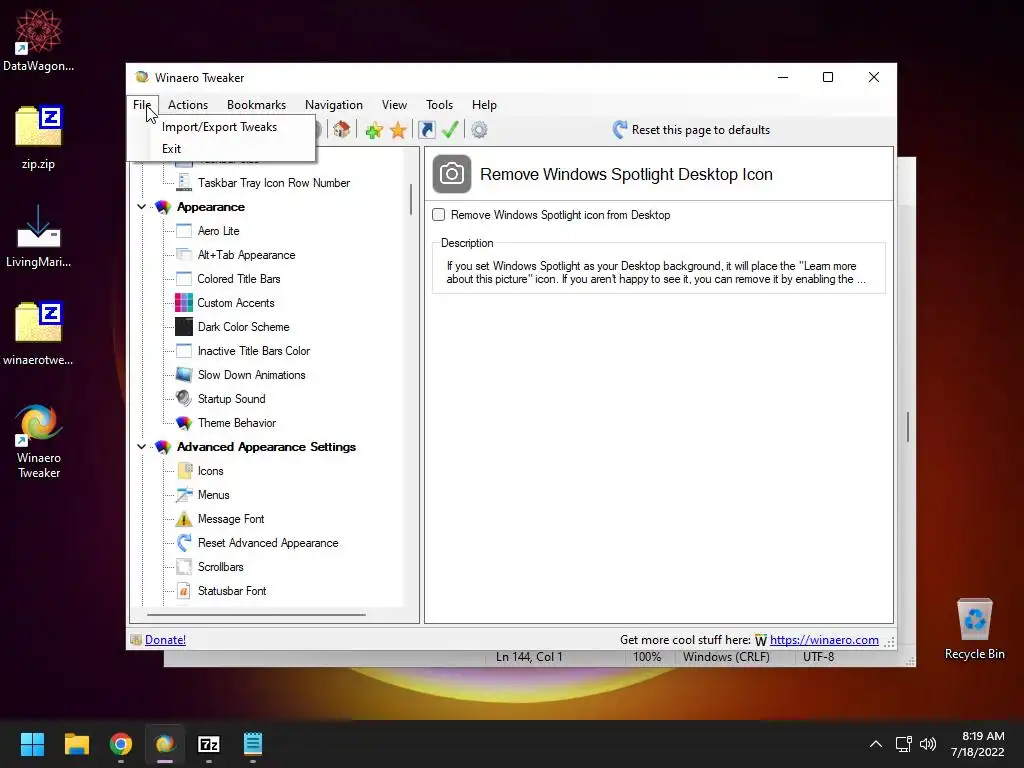Click Windows (CRLF) in Notepad status bar
Screen dimensions: 1024x768
pos(726,657)
